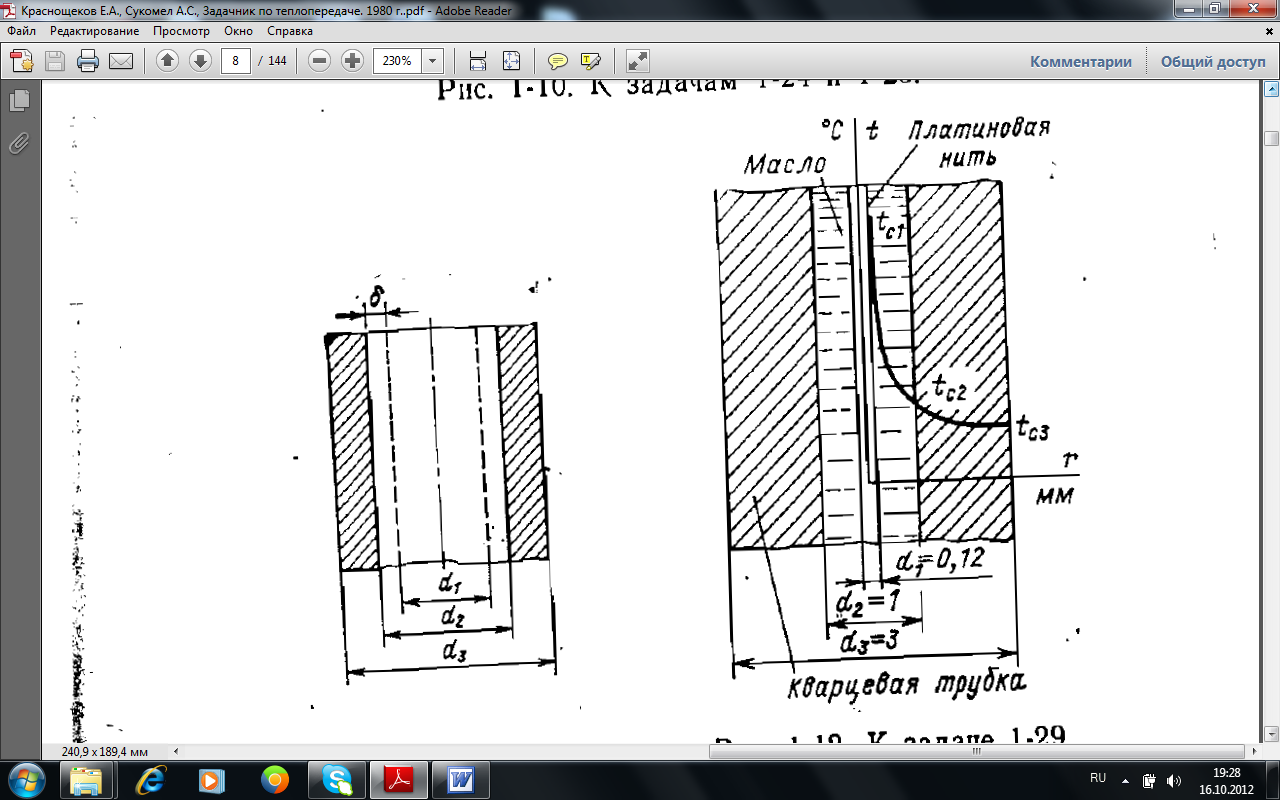The image size is (1280, 800).
Task: Show attachments paperclip panel icon
Action: [x=18, y=143]
